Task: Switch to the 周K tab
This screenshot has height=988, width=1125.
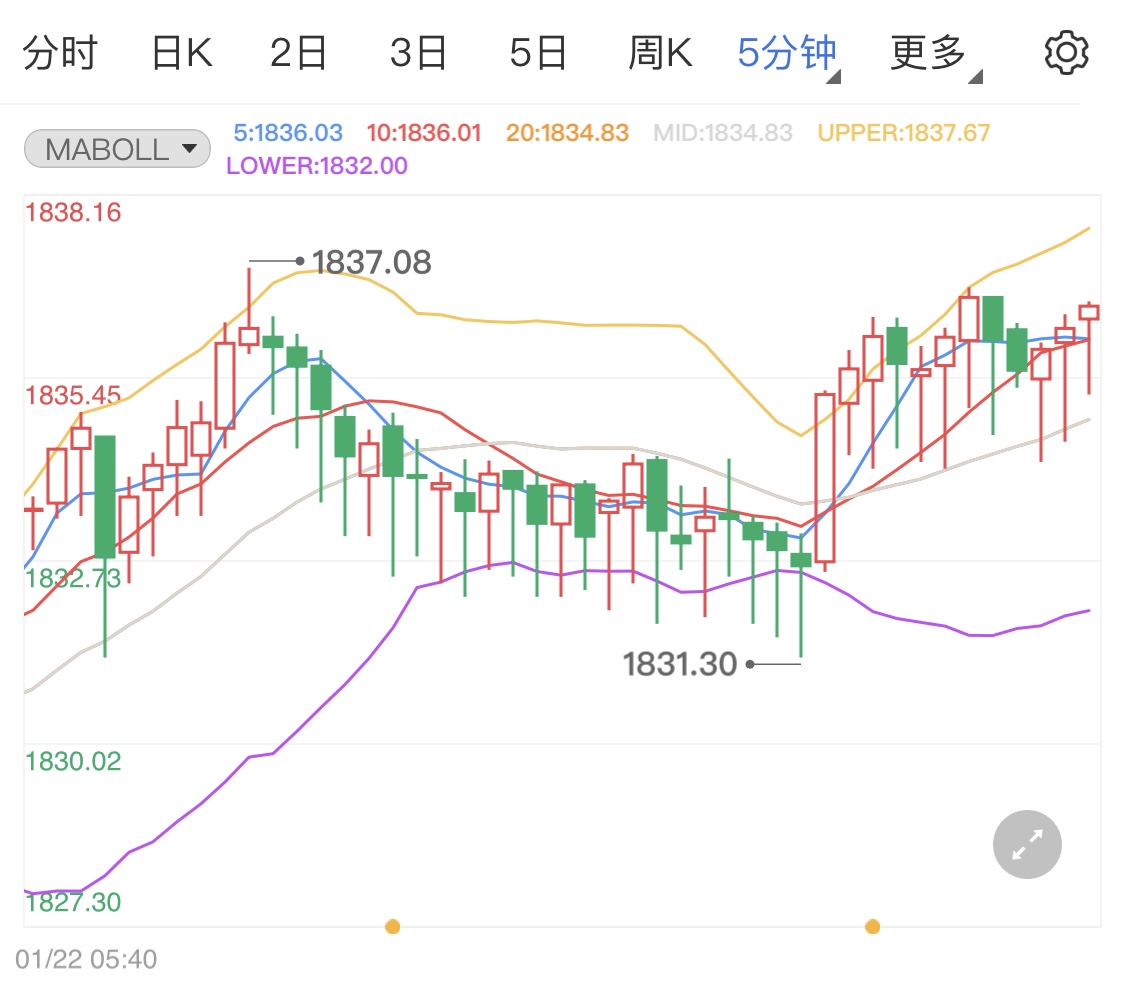Action: coord(661,53)
